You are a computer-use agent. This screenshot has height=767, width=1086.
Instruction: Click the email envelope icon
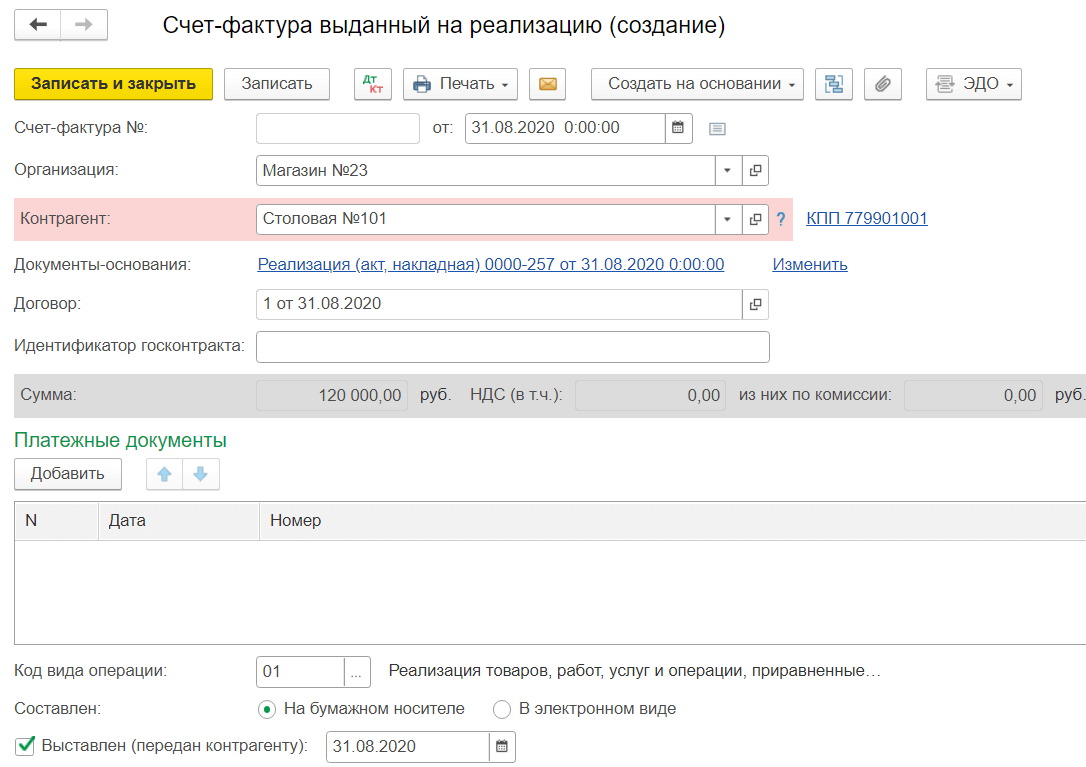tap(546, 83)
